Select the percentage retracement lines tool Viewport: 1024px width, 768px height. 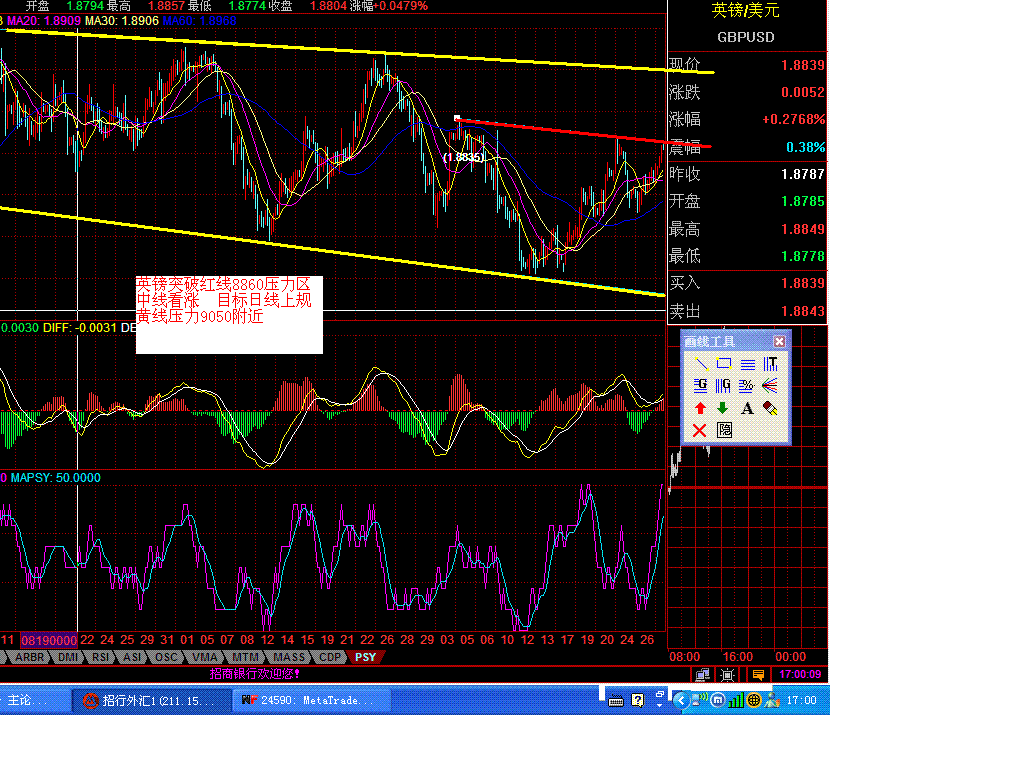tap(747, 385)
